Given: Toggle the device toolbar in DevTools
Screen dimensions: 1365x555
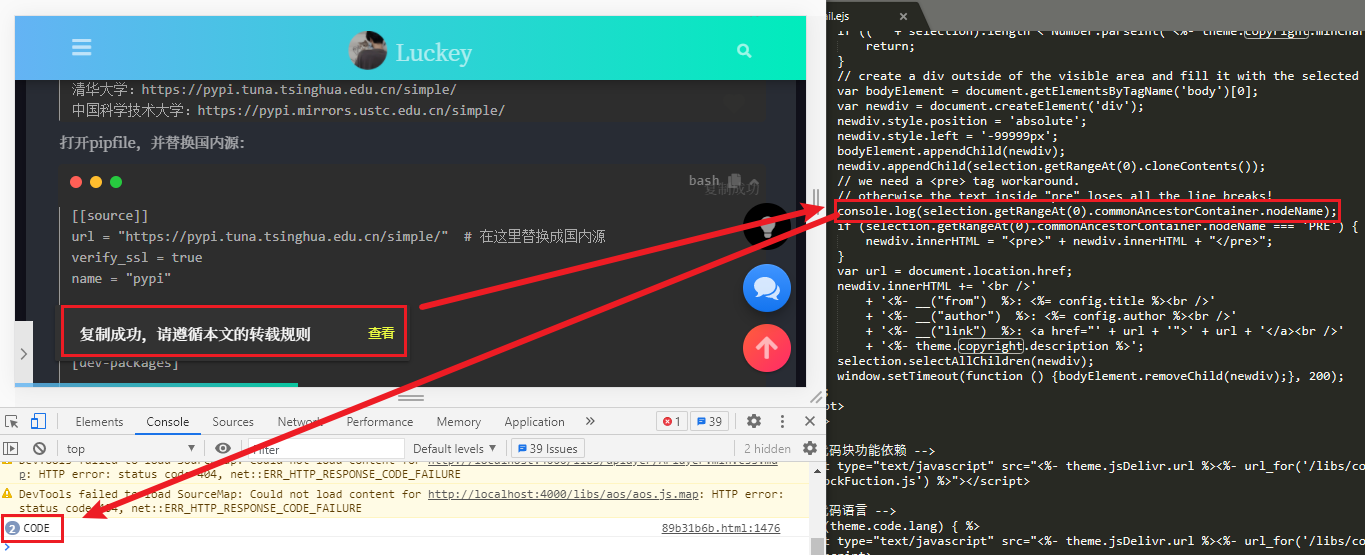Looking at the screenshot, I should pyautogui.click(x=38, y=421).
